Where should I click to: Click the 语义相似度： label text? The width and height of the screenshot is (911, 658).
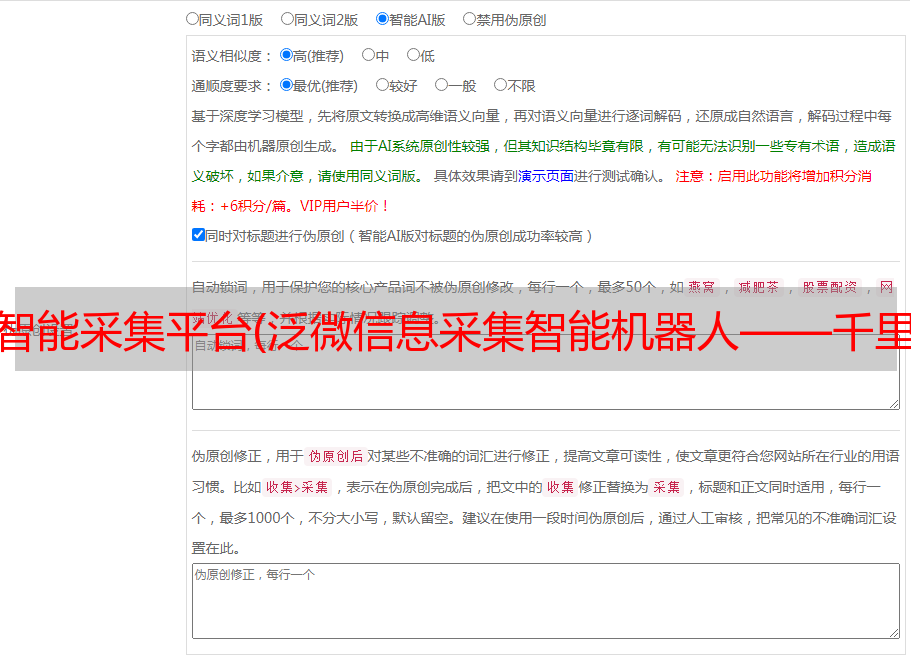[232, 56]
